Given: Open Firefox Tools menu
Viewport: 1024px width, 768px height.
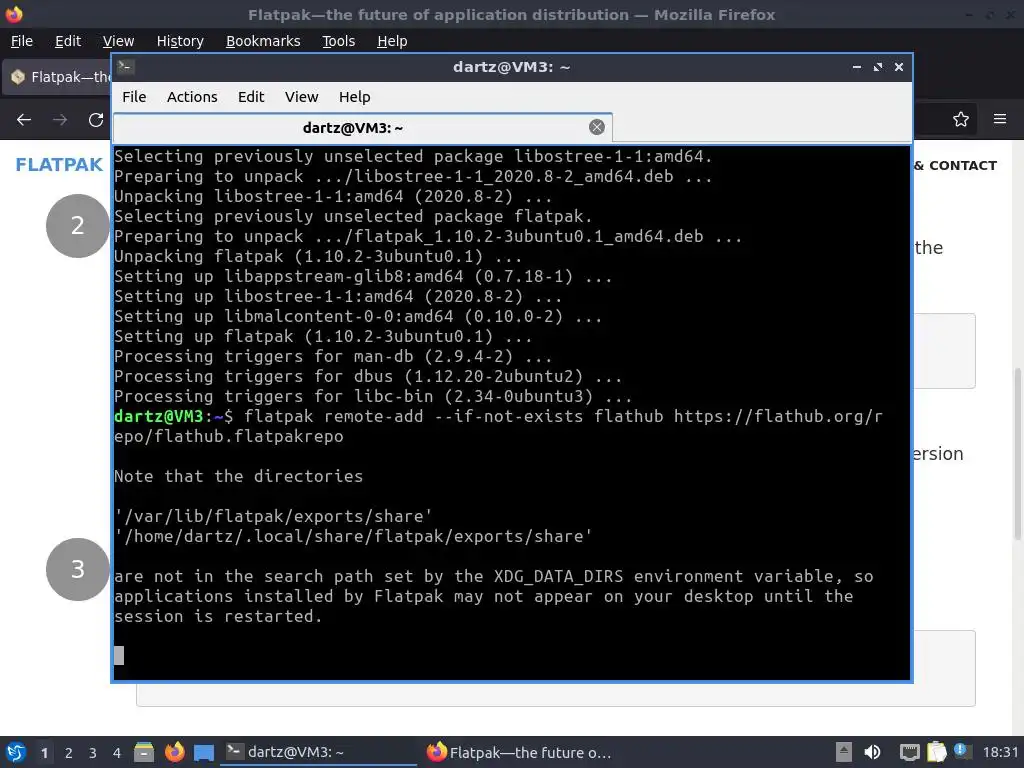Looking at the screenshot, I should click(x=338, y=40).
